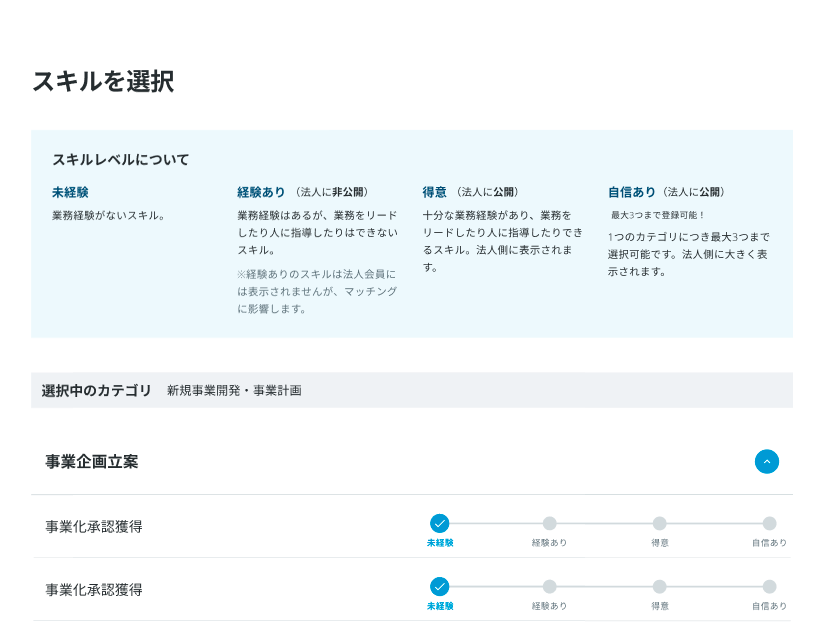Click the 1つのカテゴリにつき最大3つまで description

pyautogui.click(x=689, y=254)
